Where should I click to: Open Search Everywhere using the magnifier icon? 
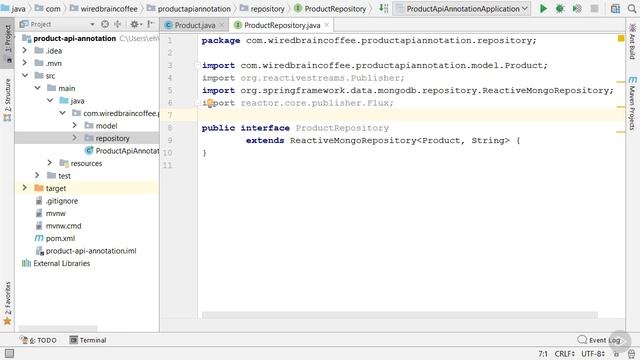pyautogui.click(x=632, y=9)
